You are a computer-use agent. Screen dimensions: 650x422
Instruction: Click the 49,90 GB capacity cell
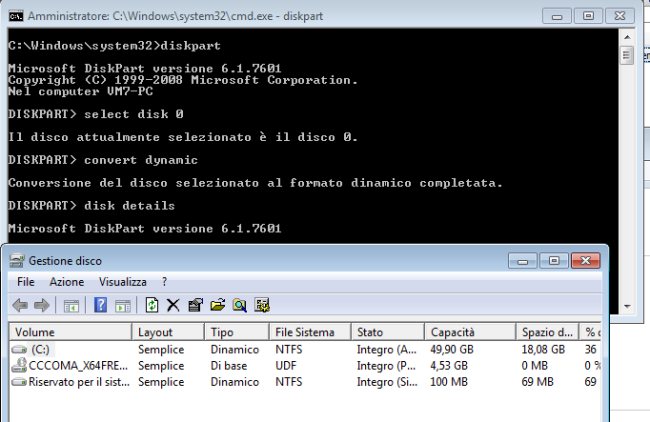[452, 349]
